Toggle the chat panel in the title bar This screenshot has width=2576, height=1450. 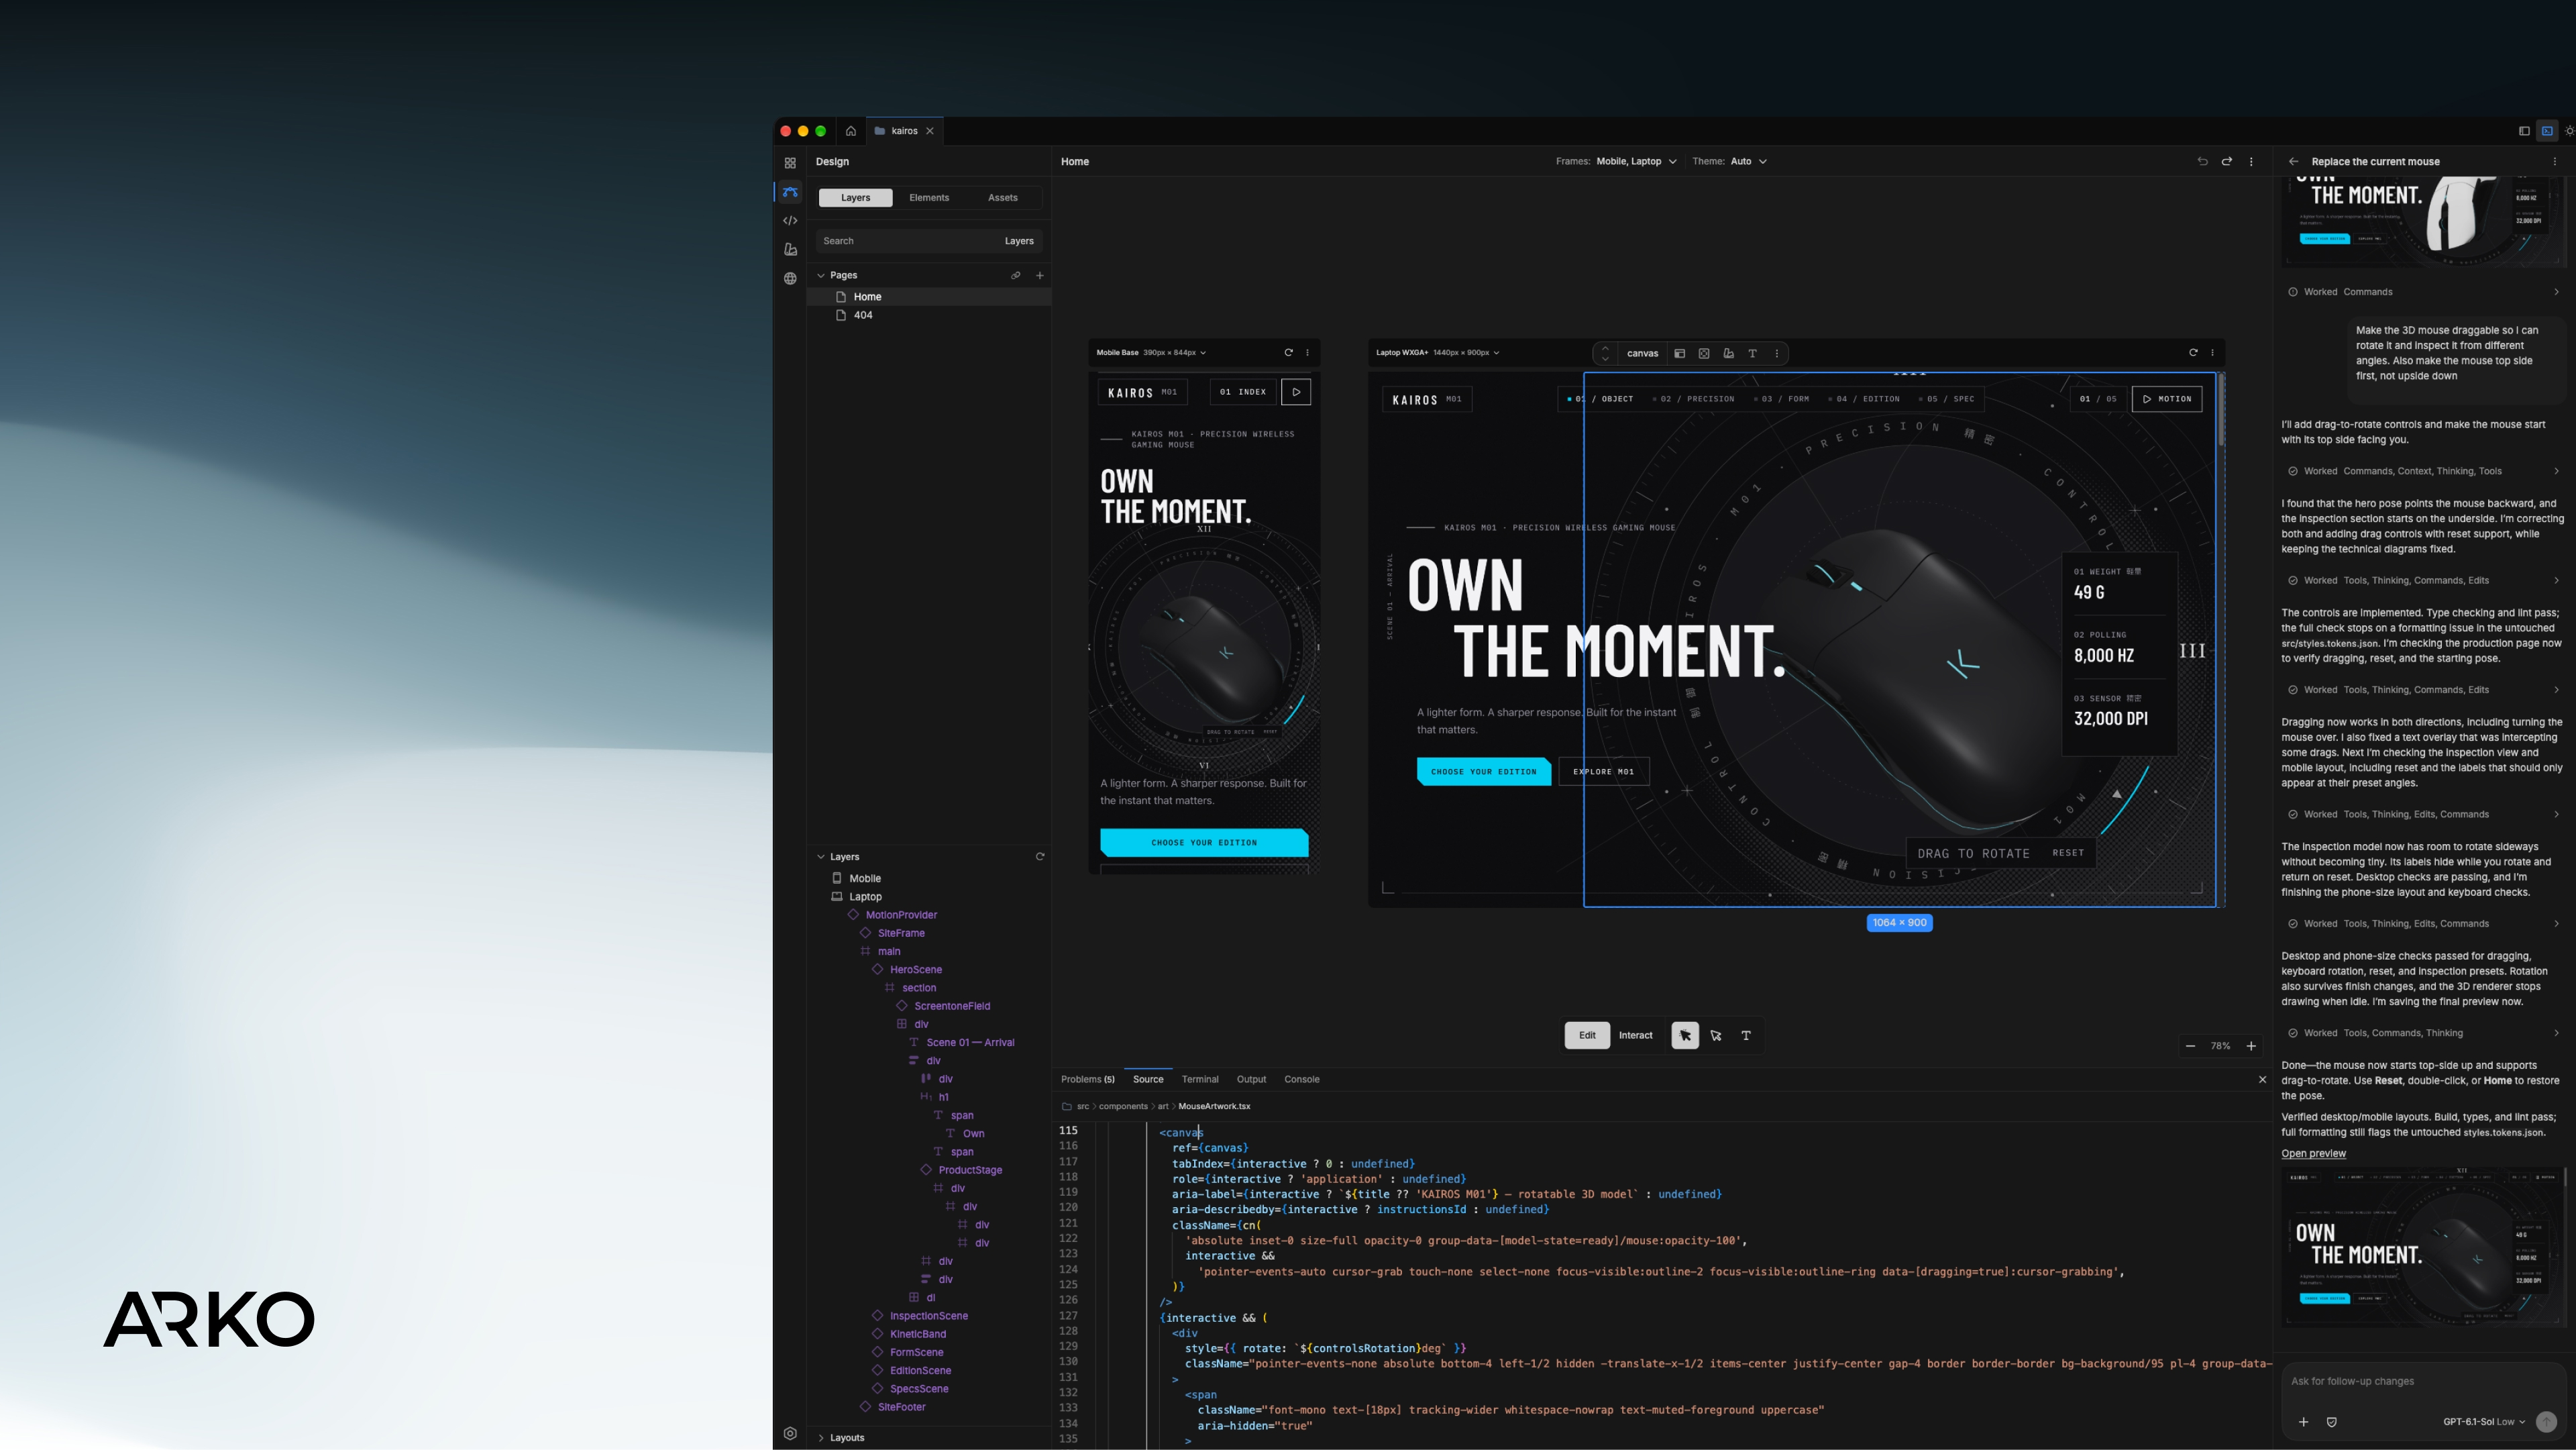coord(2547,131)
